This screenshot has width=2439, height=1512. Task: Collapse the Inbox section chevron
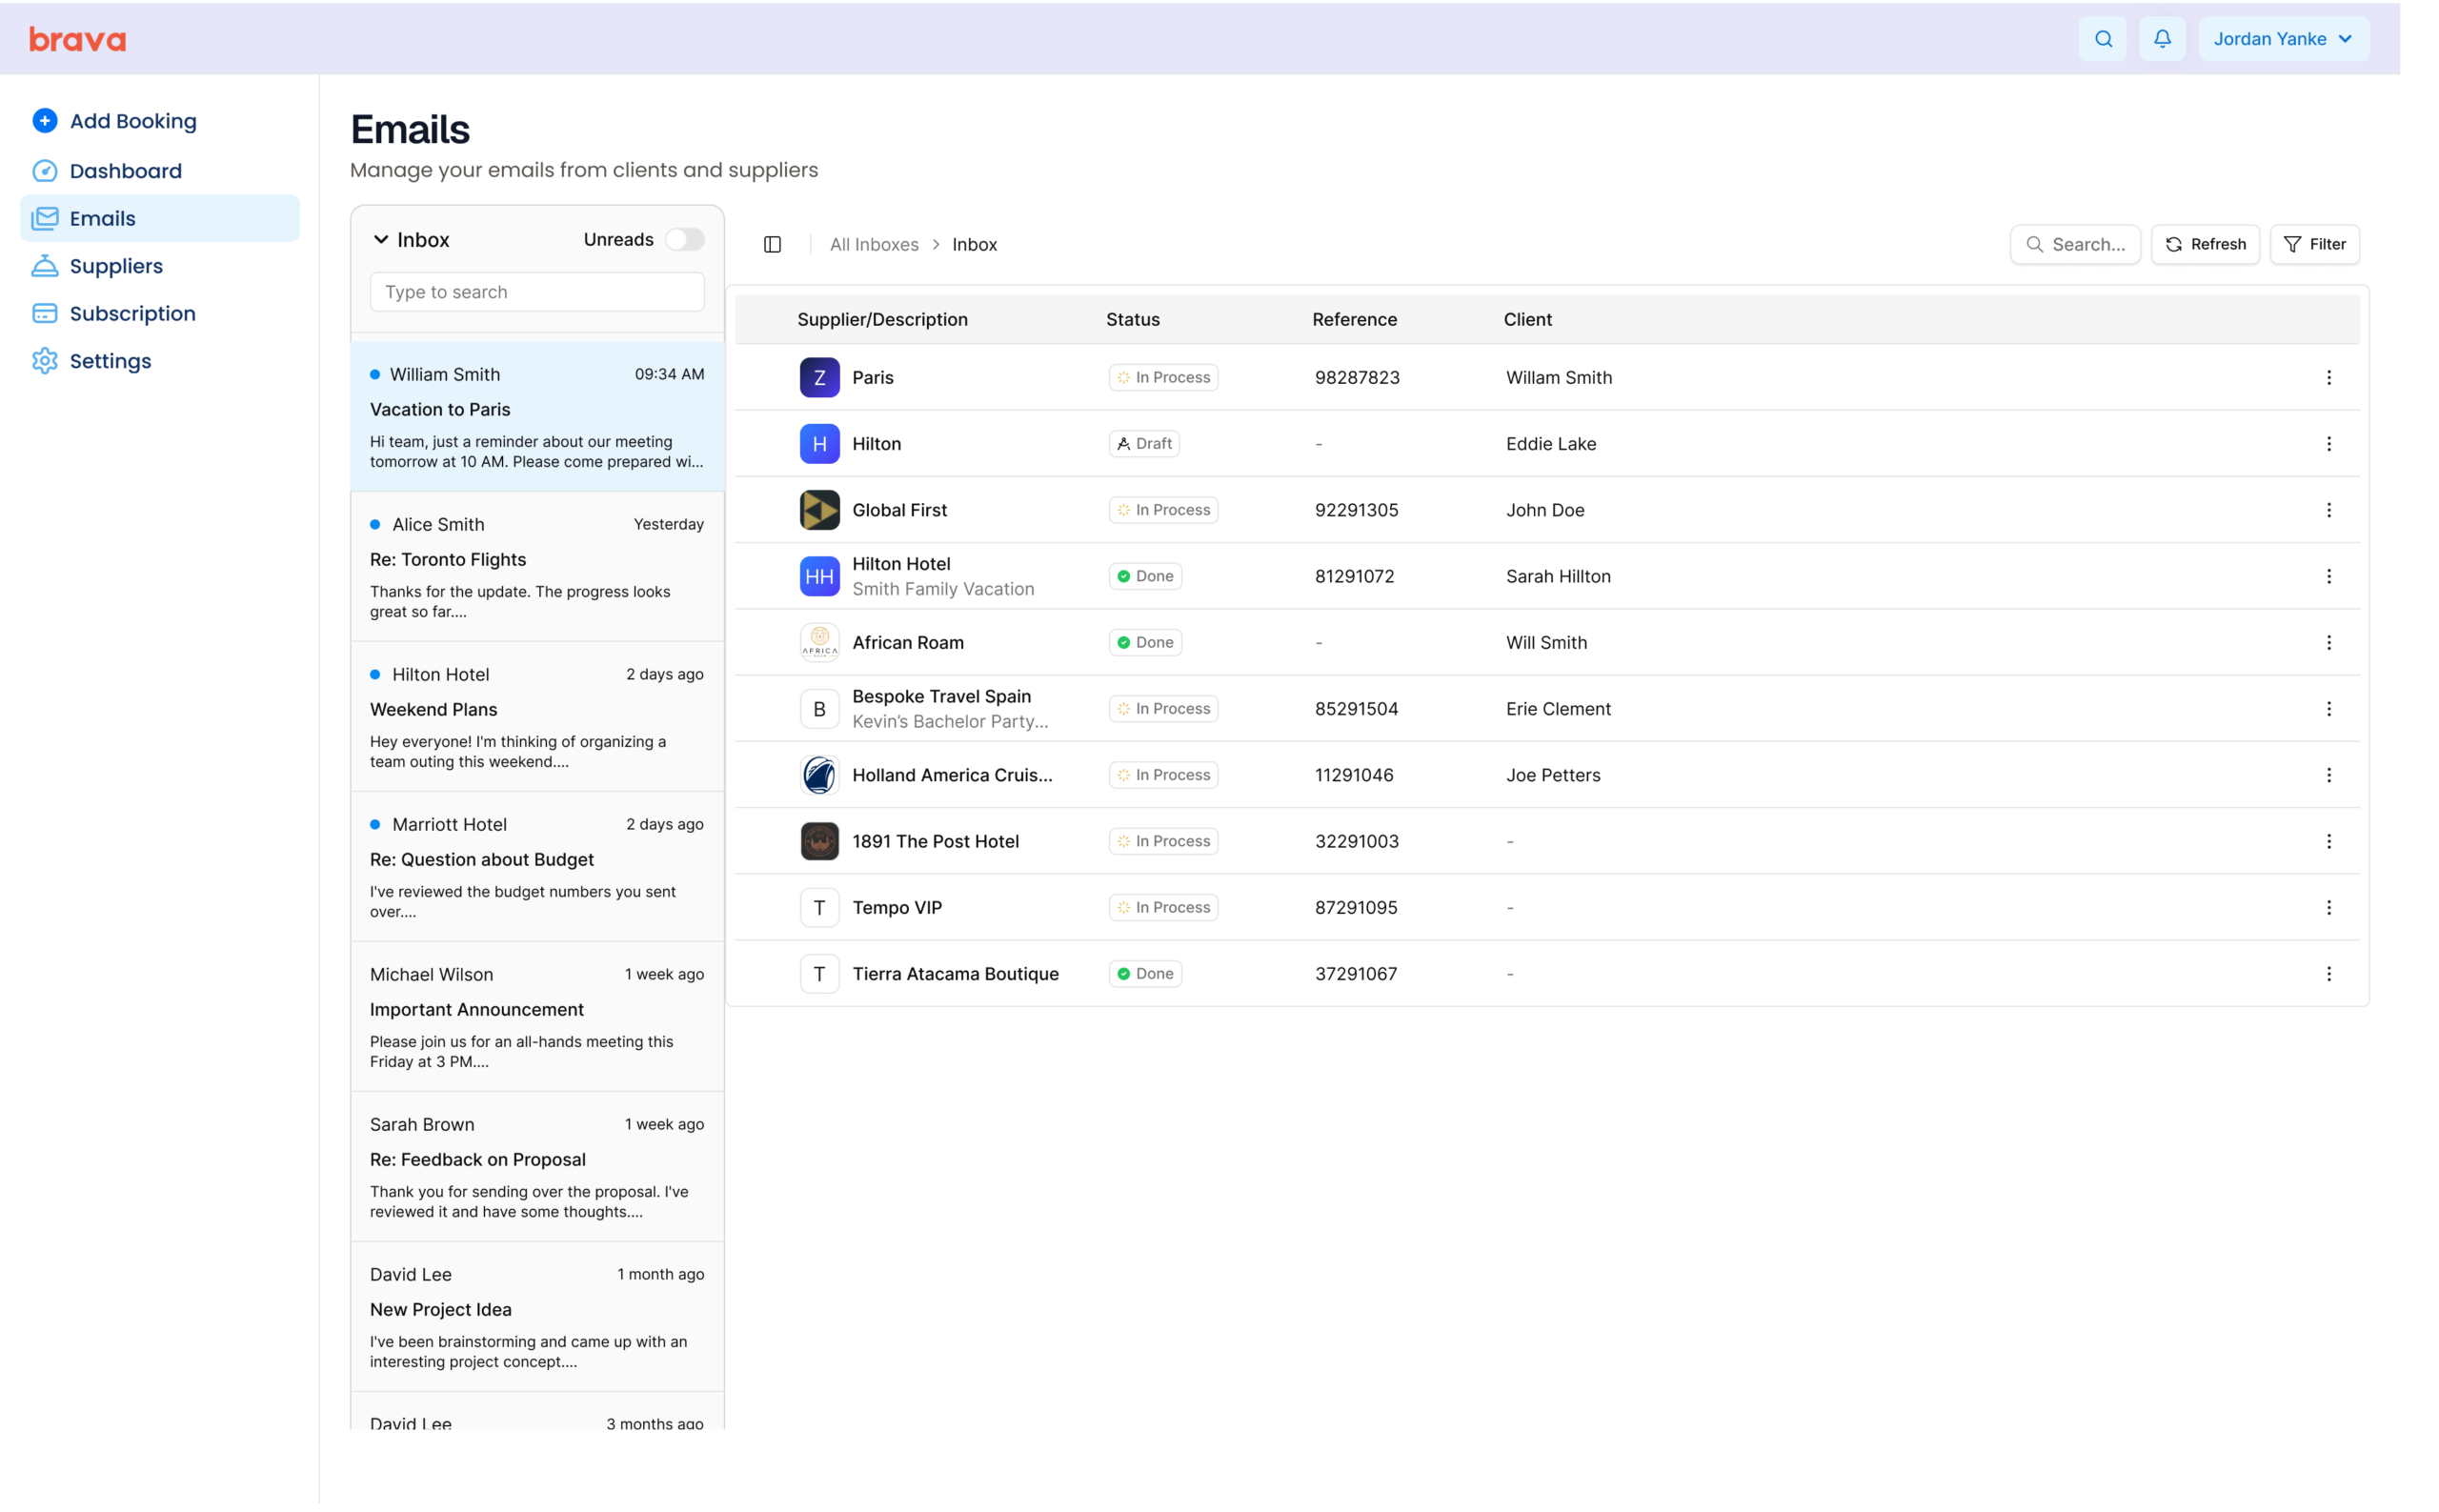coord(381,240)
